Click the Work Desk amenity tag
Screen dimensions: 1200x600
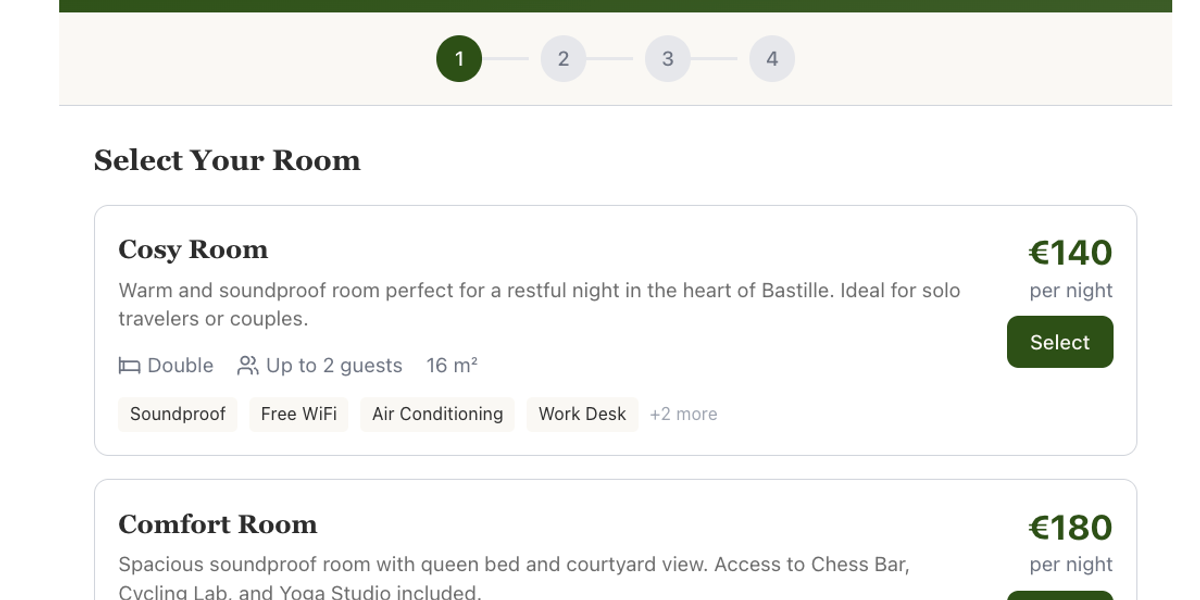click(x=582, y=413)
